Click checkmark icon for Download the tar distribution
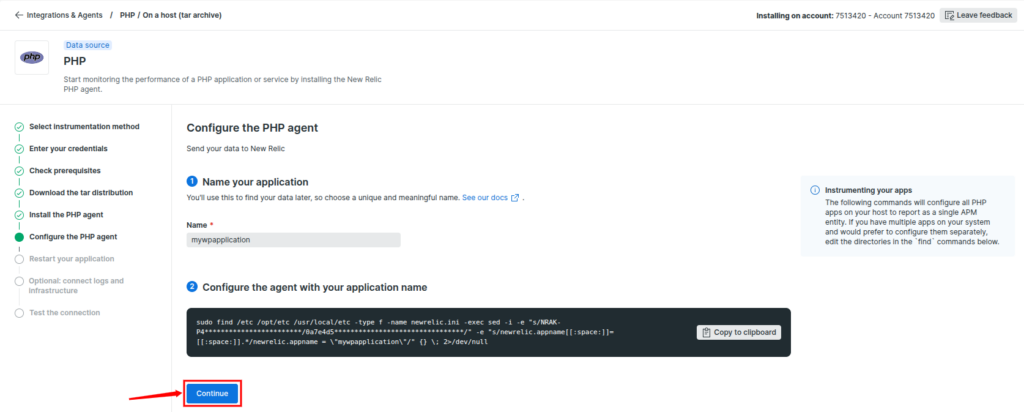Screen dimensions: 1024x412 pyautogui.click(x=19, y=193)
